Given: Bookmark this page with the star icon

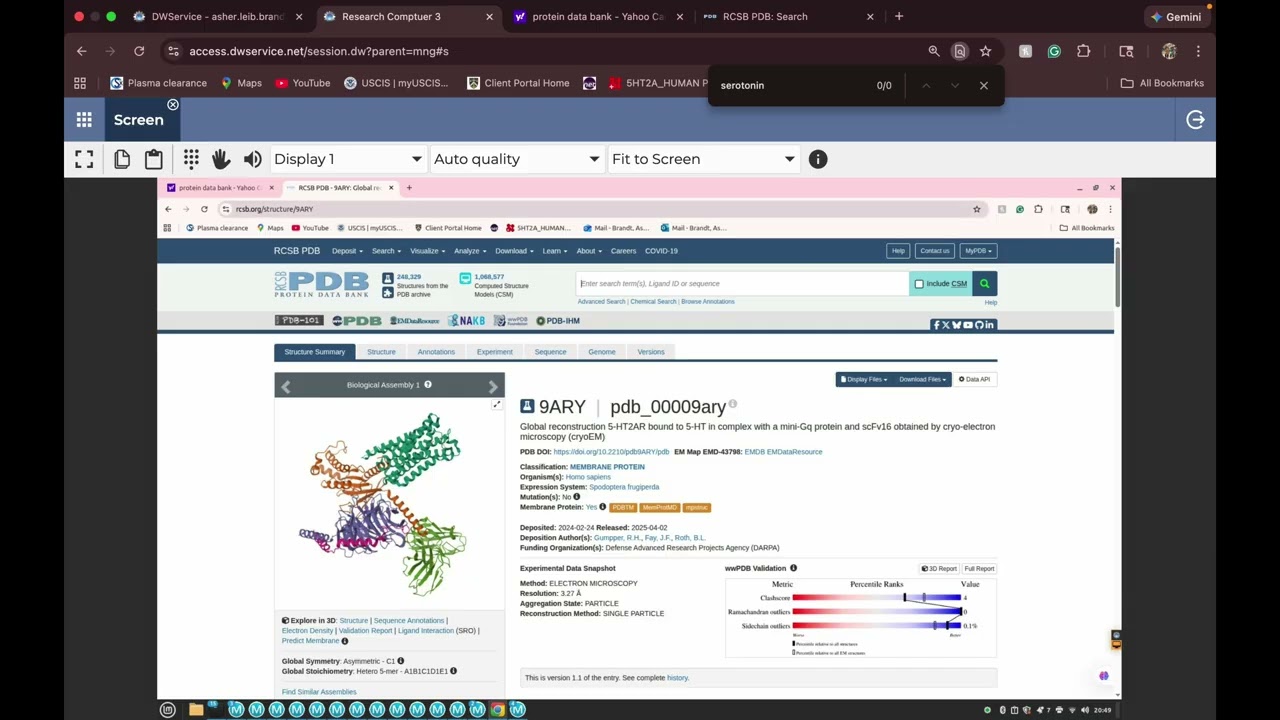Looking at the screenshot, I should coord(985,51).
